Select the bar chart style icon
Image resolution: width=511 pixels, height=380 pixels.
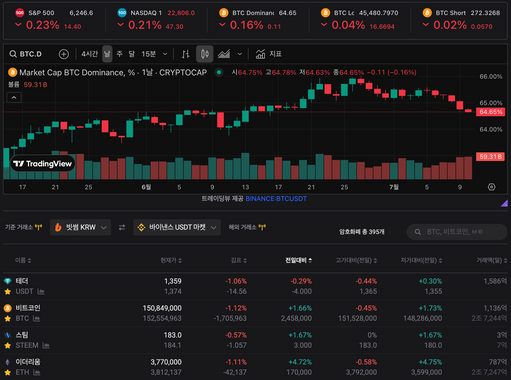coord(186,54)
